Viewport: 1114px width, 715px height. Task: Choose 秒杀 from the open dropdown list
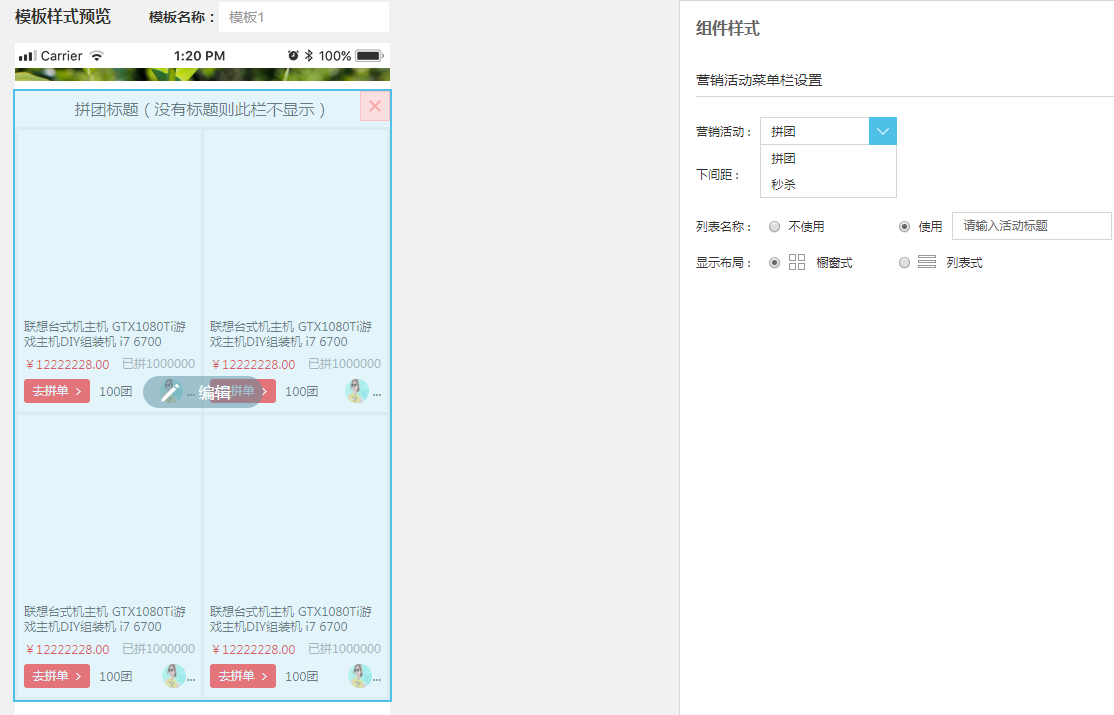[784, 185]
